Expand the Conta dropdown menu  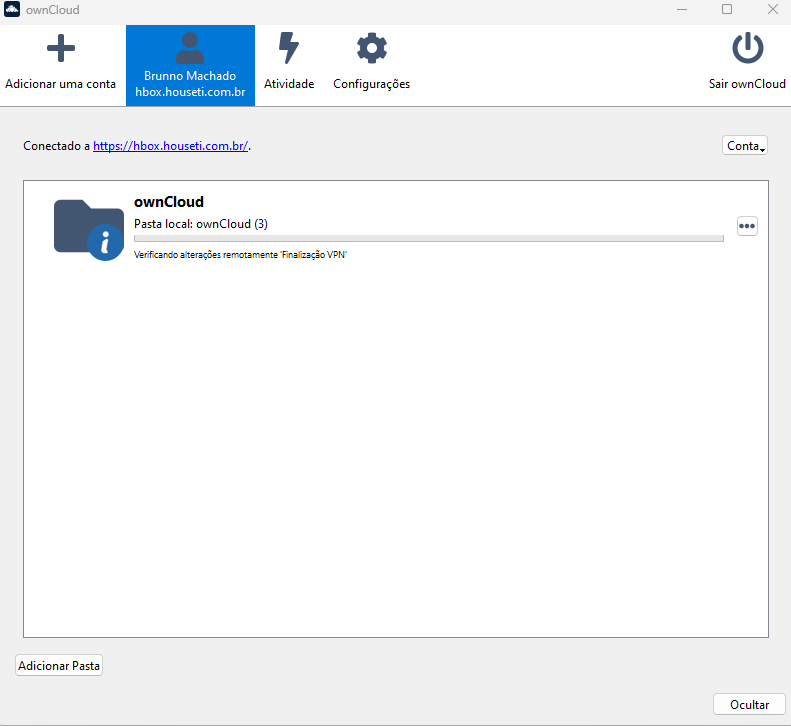(745, 145)
